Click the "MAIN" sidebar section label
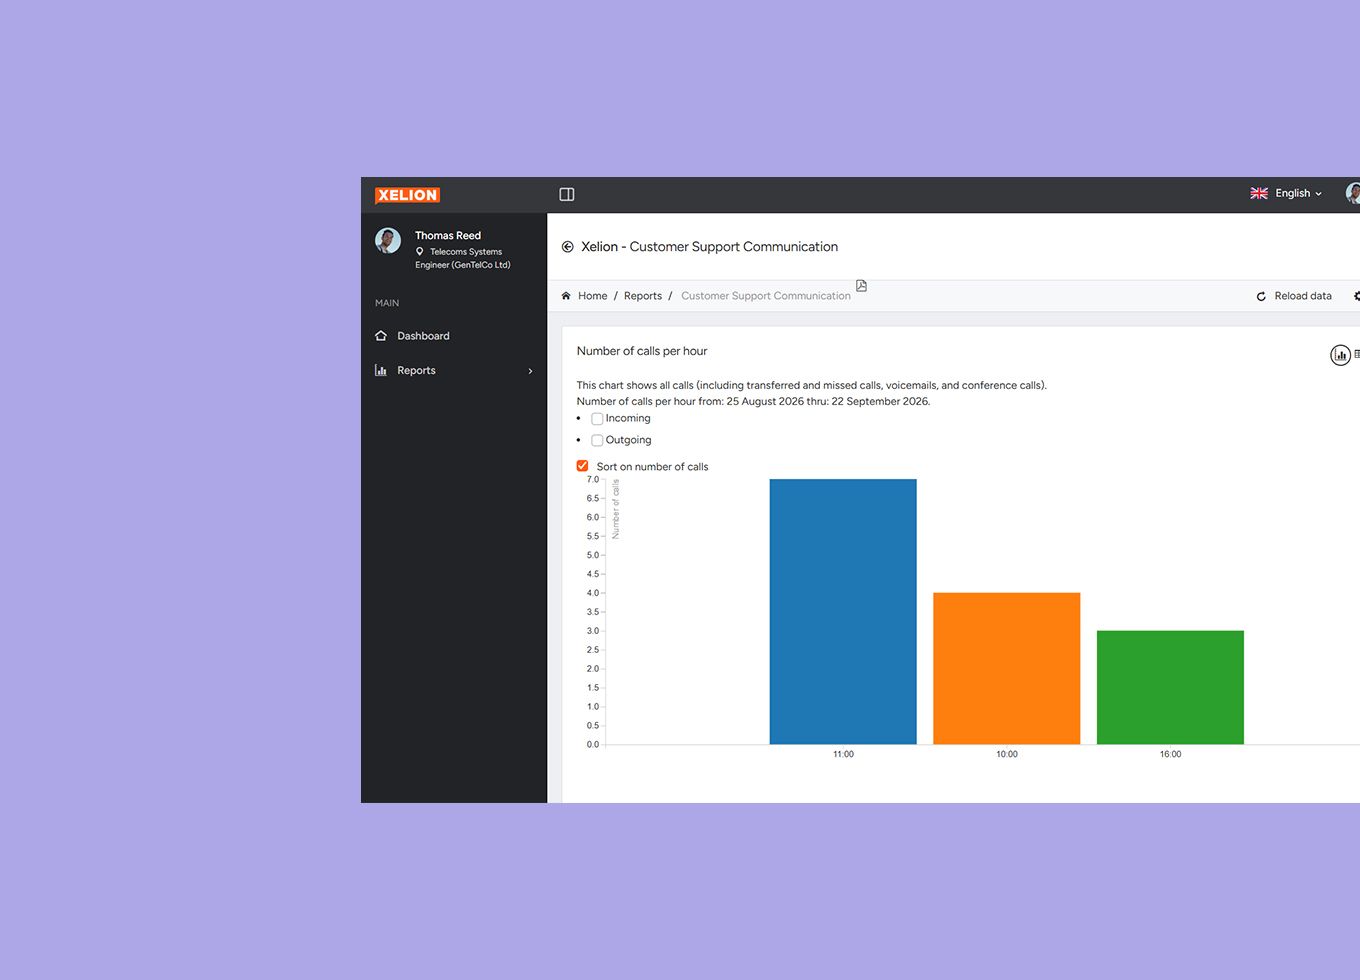 pyautogui.click(x=387, y=303)
